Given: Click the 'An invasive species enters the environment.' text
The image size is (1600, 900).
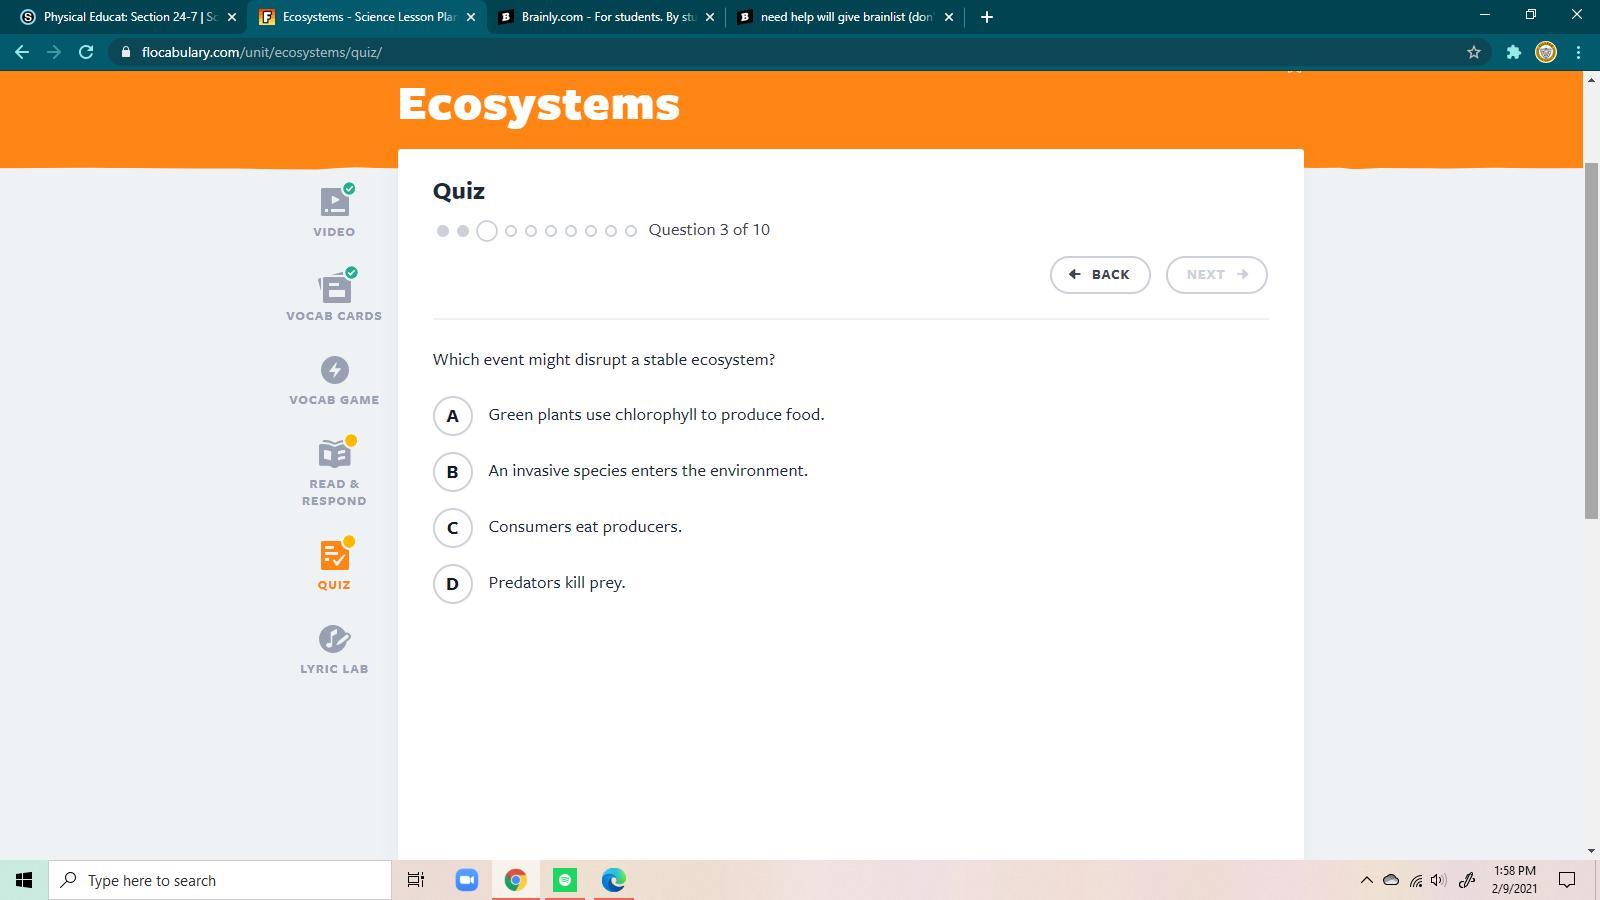Looking at the screenshot, I should tap(648, 471).
